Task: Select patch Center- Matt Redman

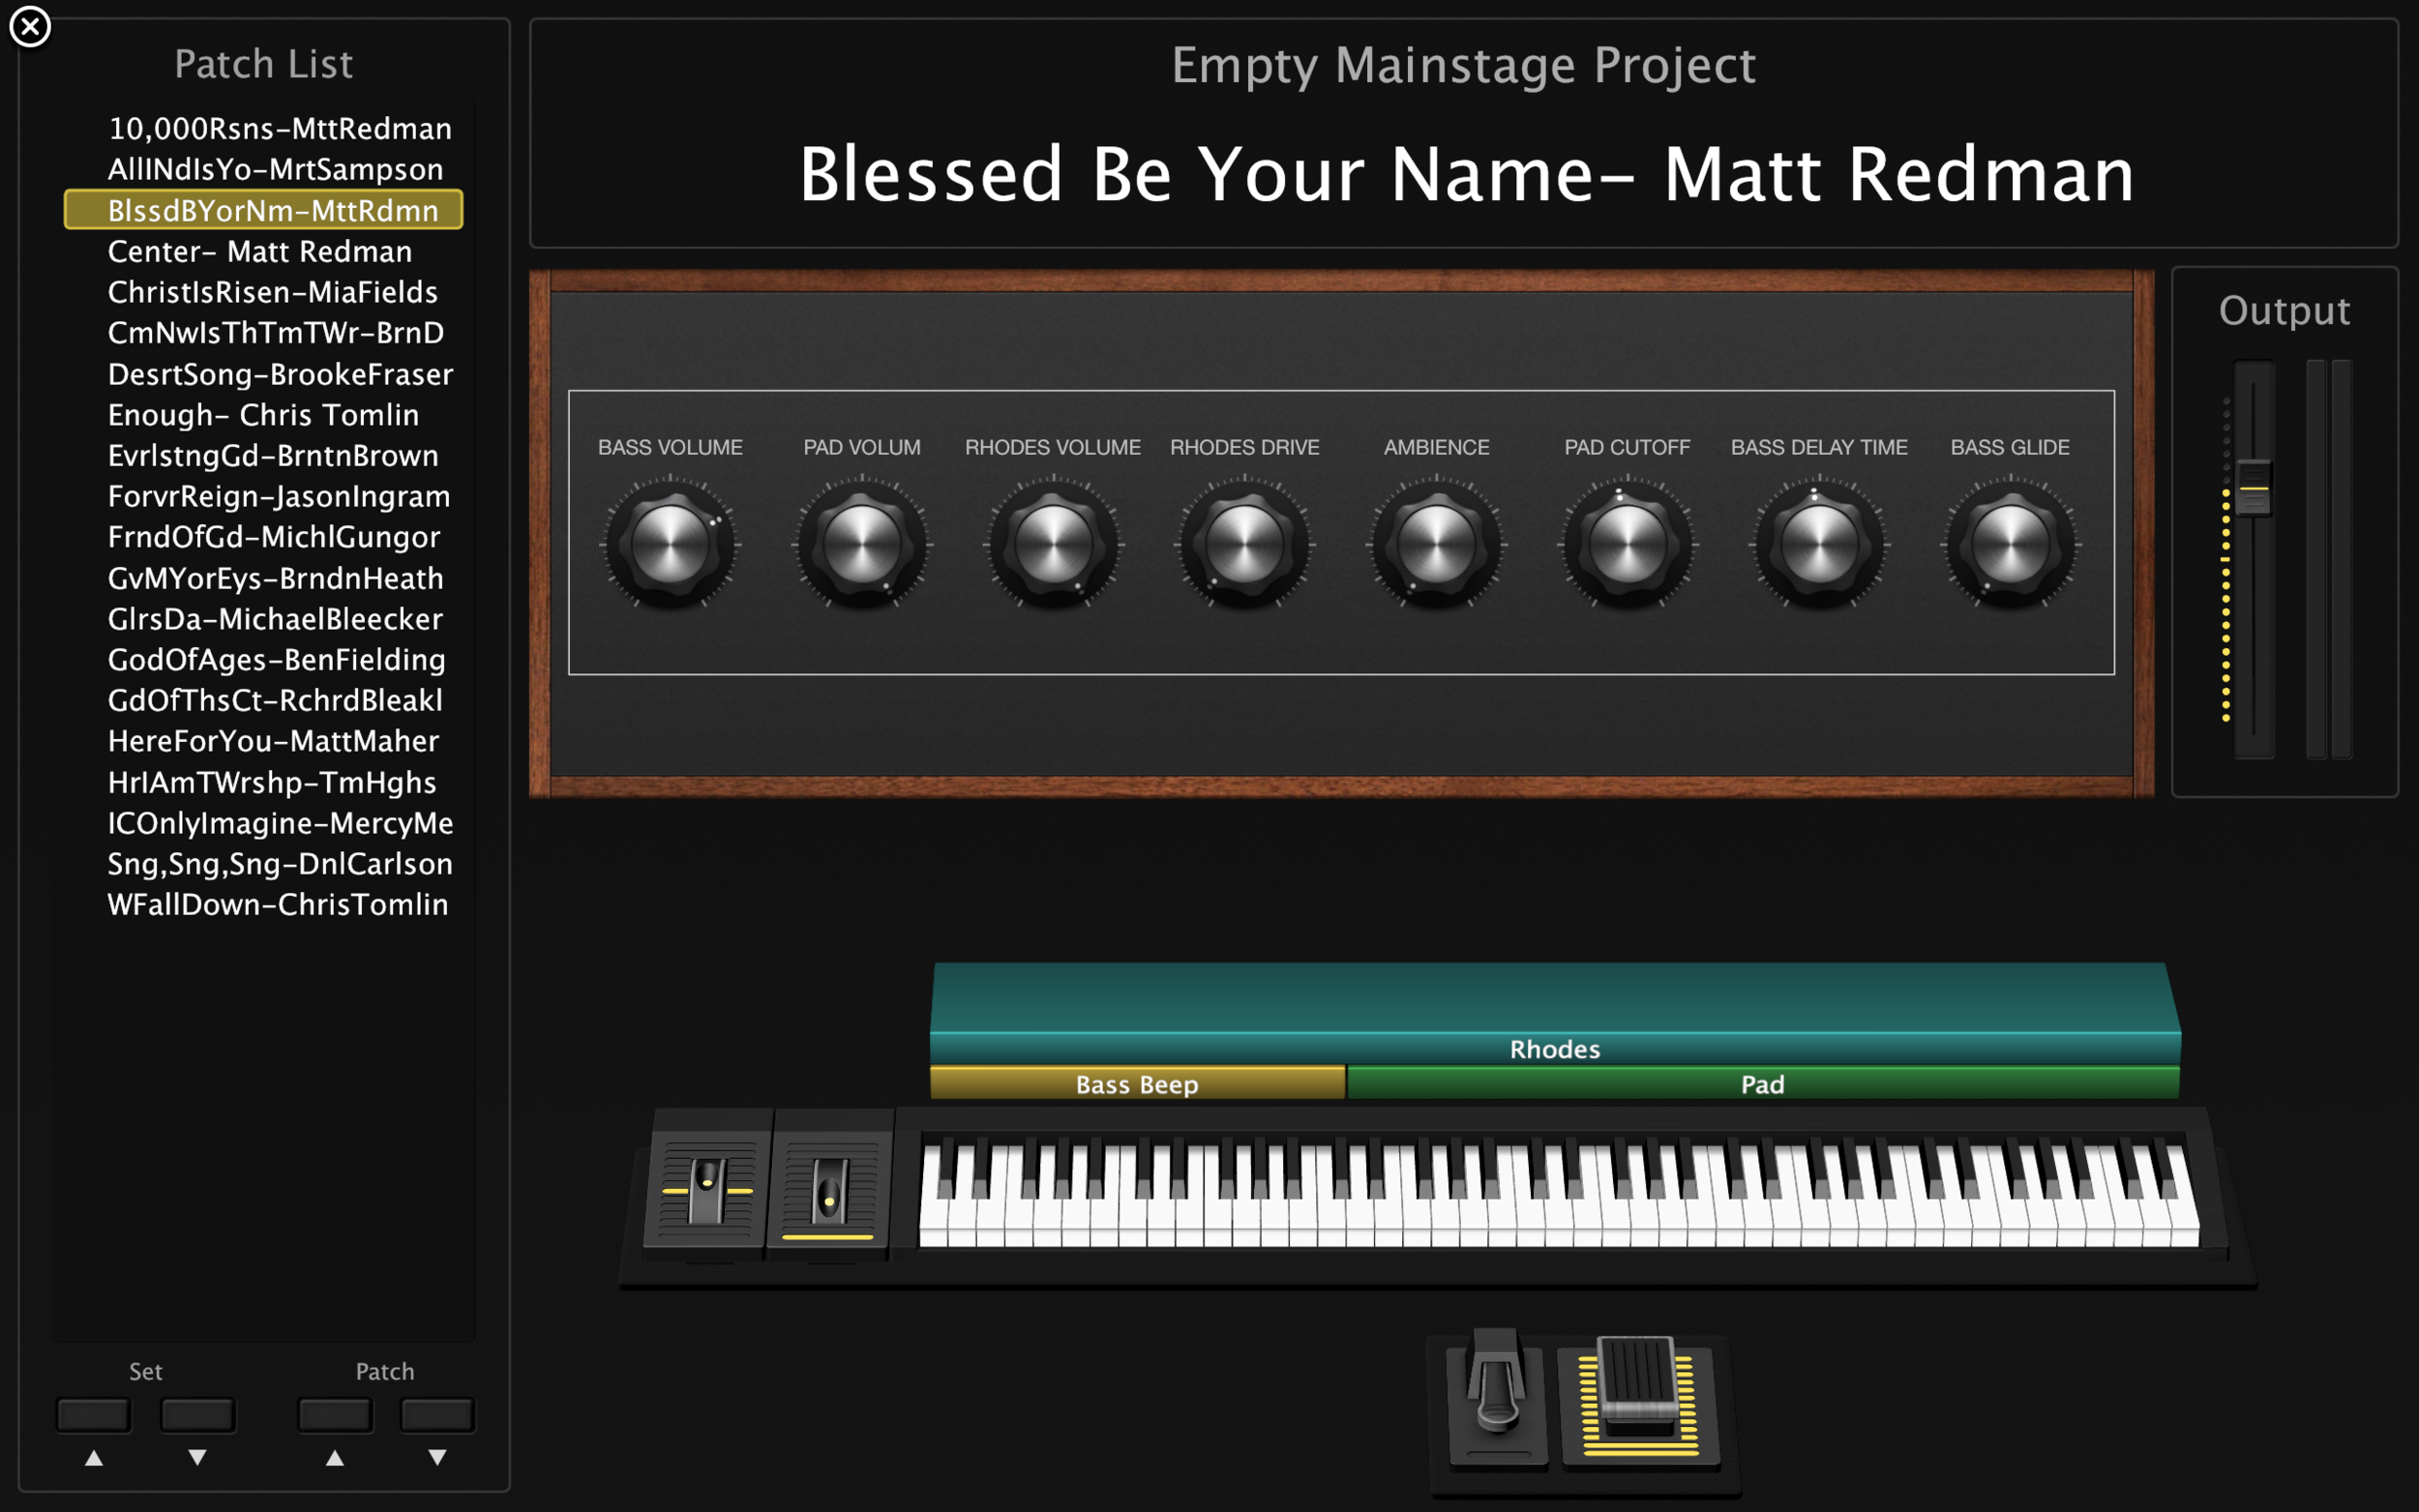Action: (264, 251)
